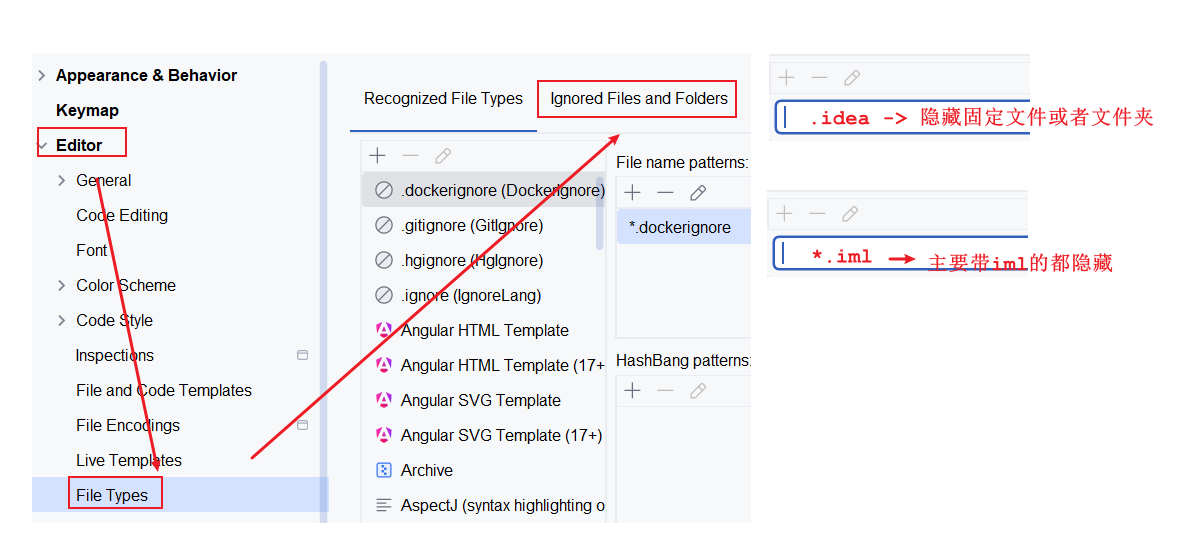Expand the General settings node
This screenshot has height=559, width=1178.
(x=62, y=180)
